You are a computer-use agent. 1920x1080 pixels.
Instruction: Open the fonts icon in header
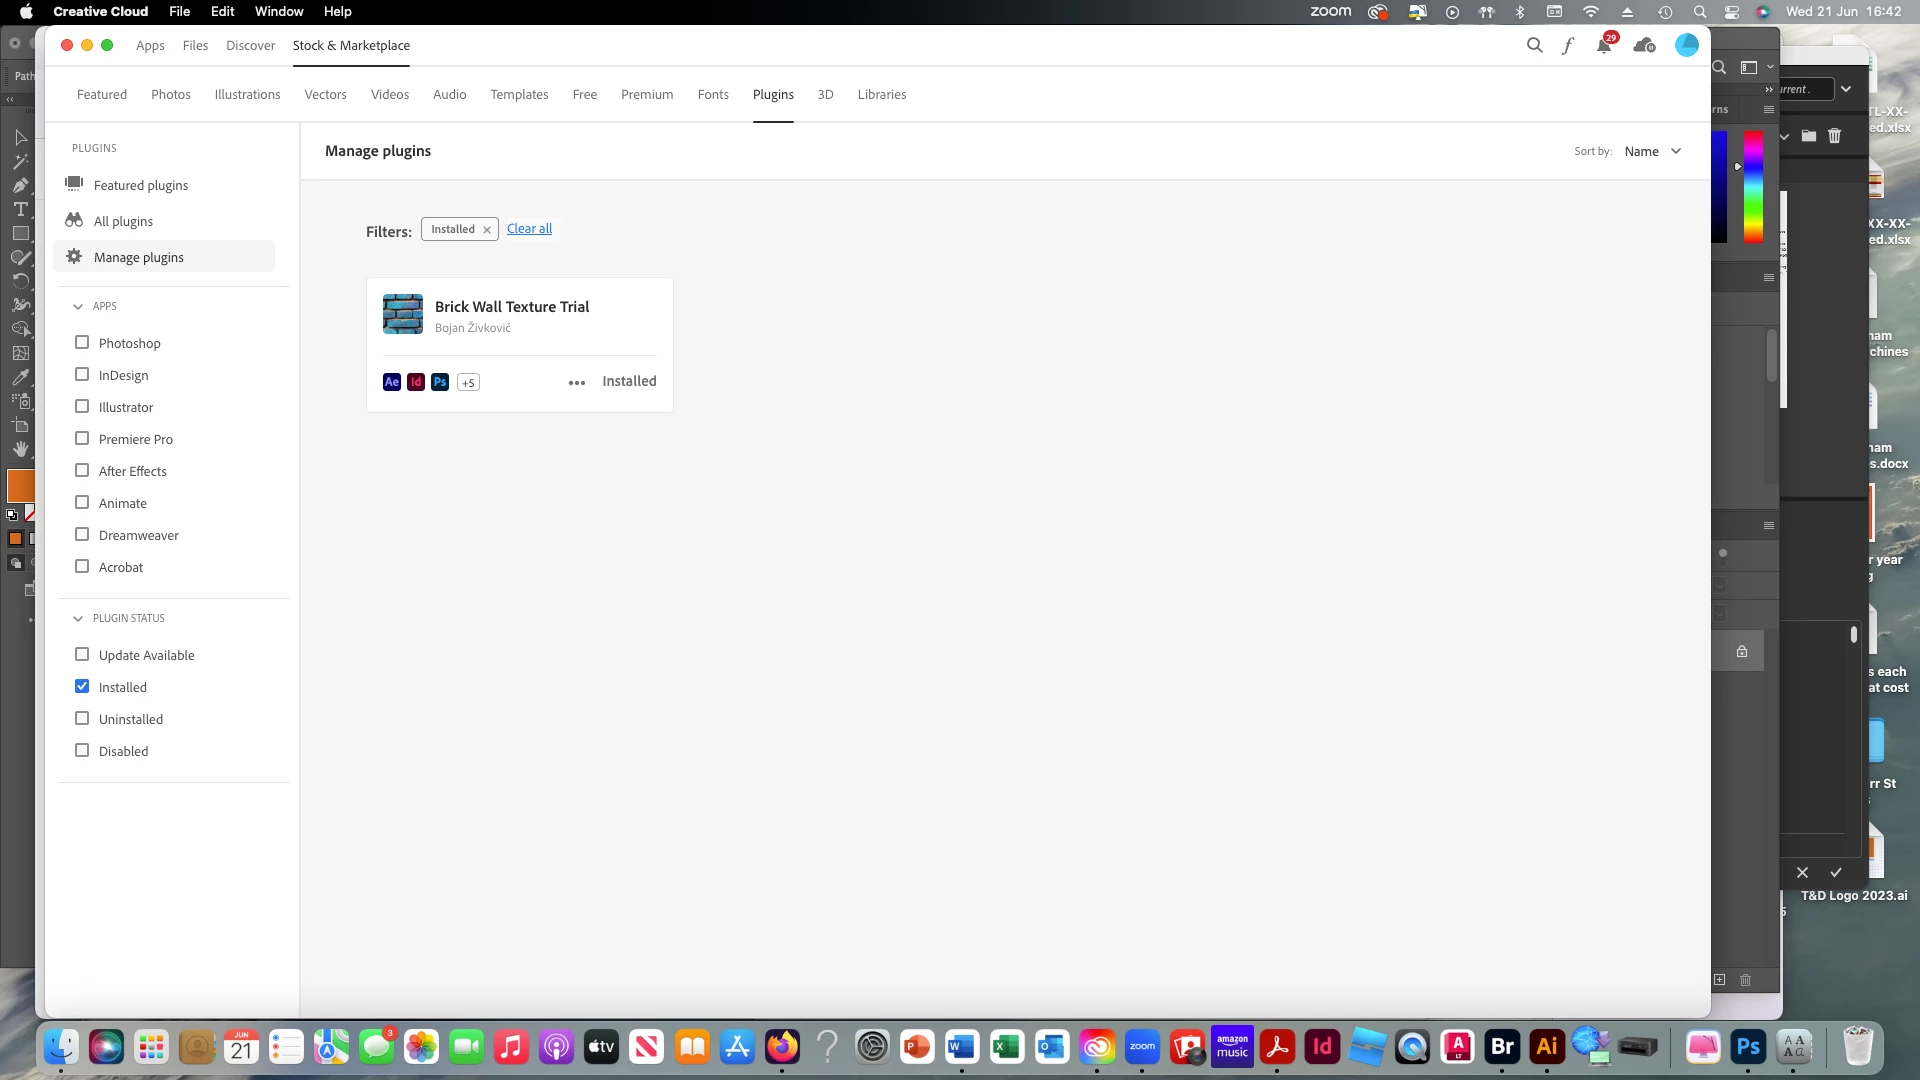(1568, 45)
